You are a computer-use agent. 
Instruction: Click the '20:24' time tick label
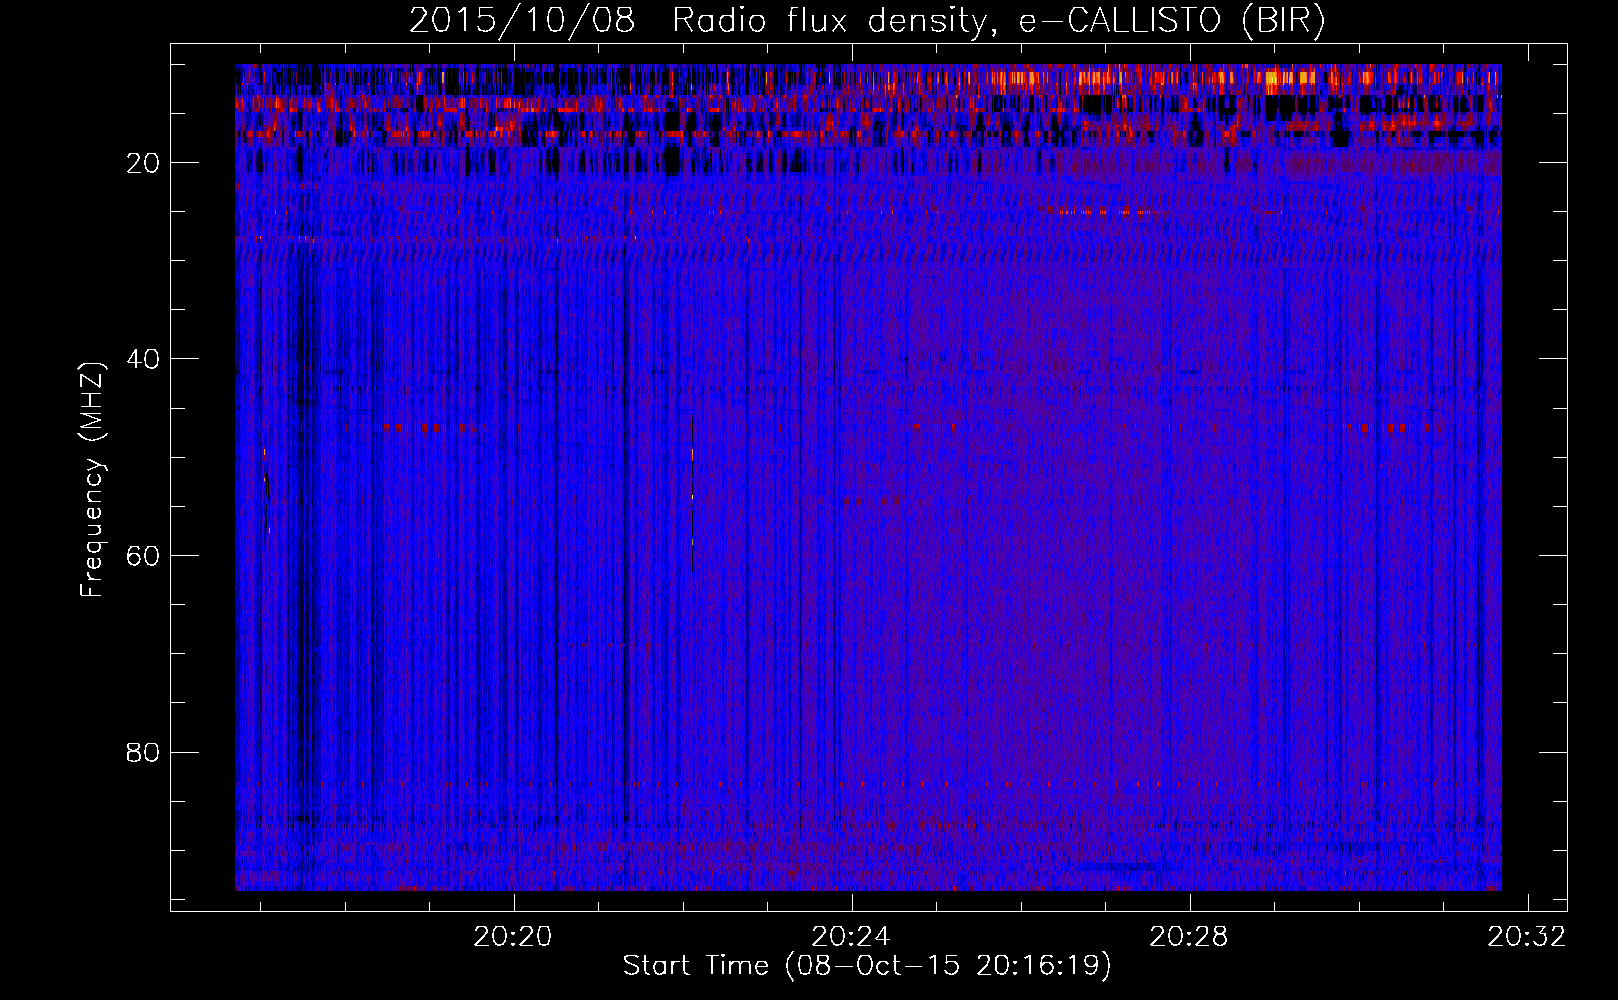(851, 937)
